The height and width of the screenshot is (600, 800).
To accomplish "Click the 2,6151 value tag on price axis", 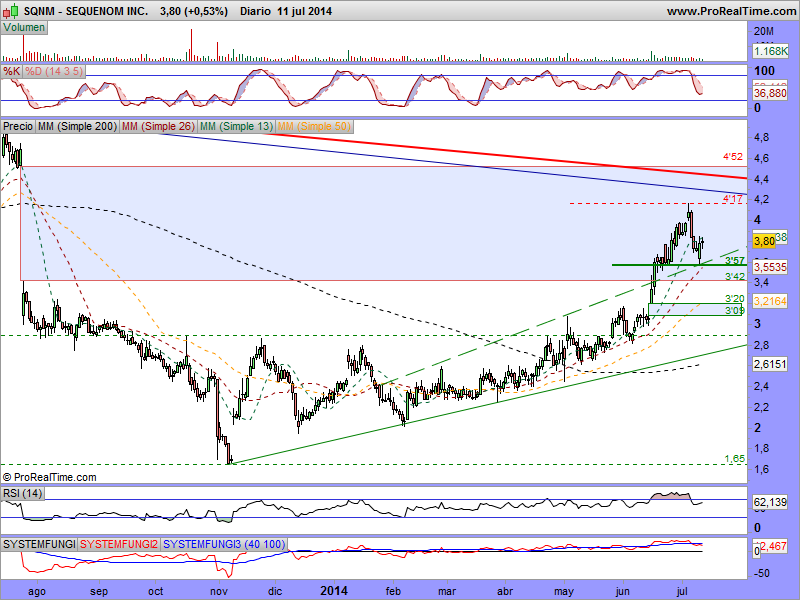I will [x=770, y=364].
